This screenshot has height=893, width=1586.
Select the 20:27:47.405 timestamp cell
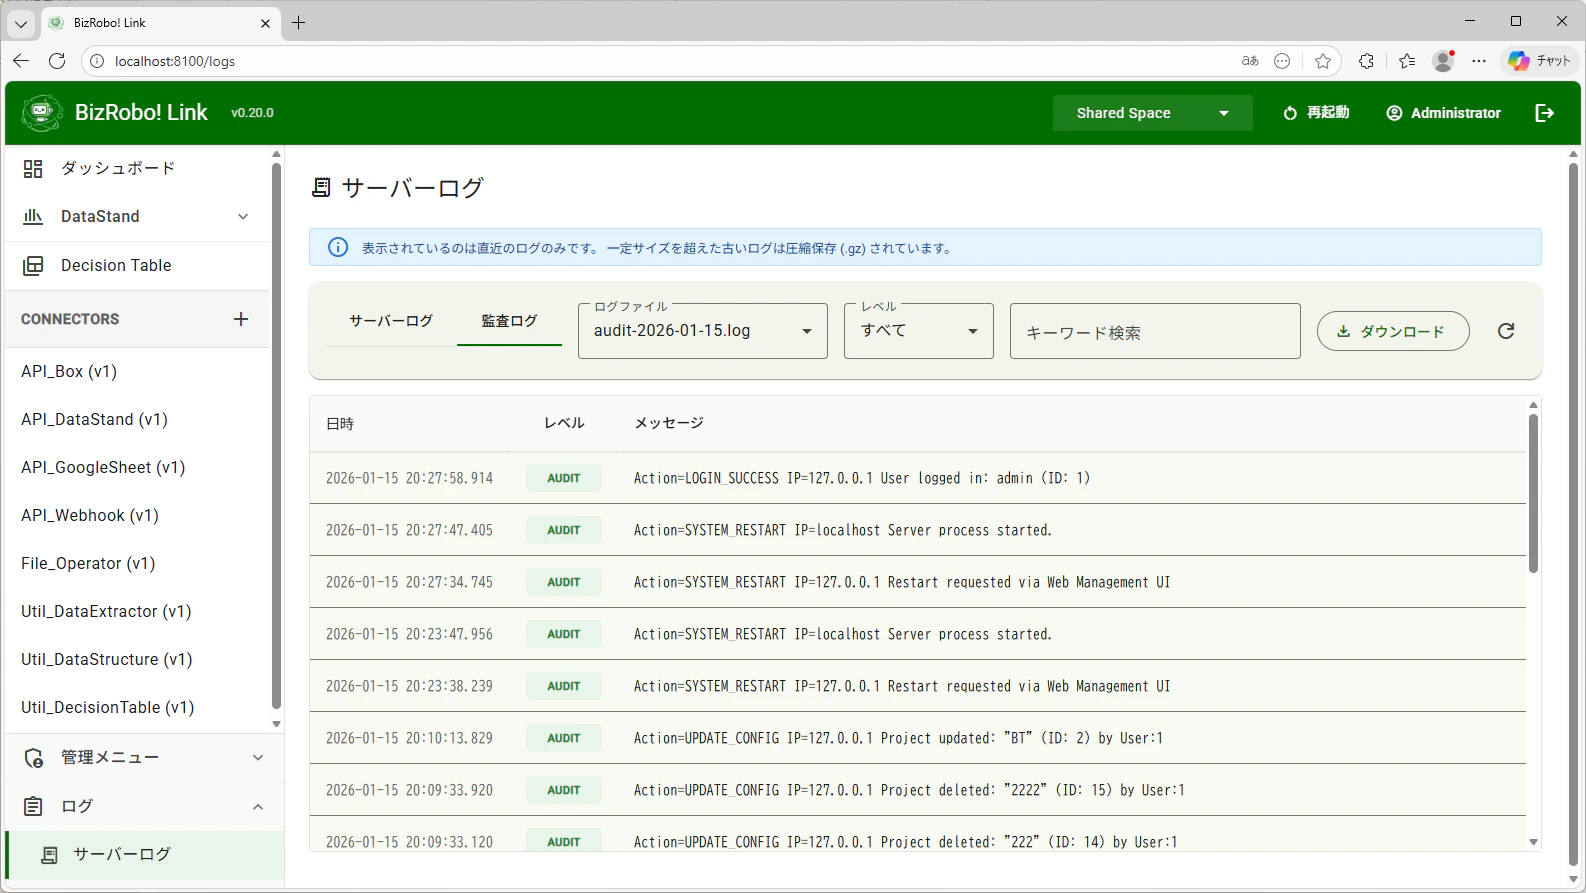tap(409, 530)
